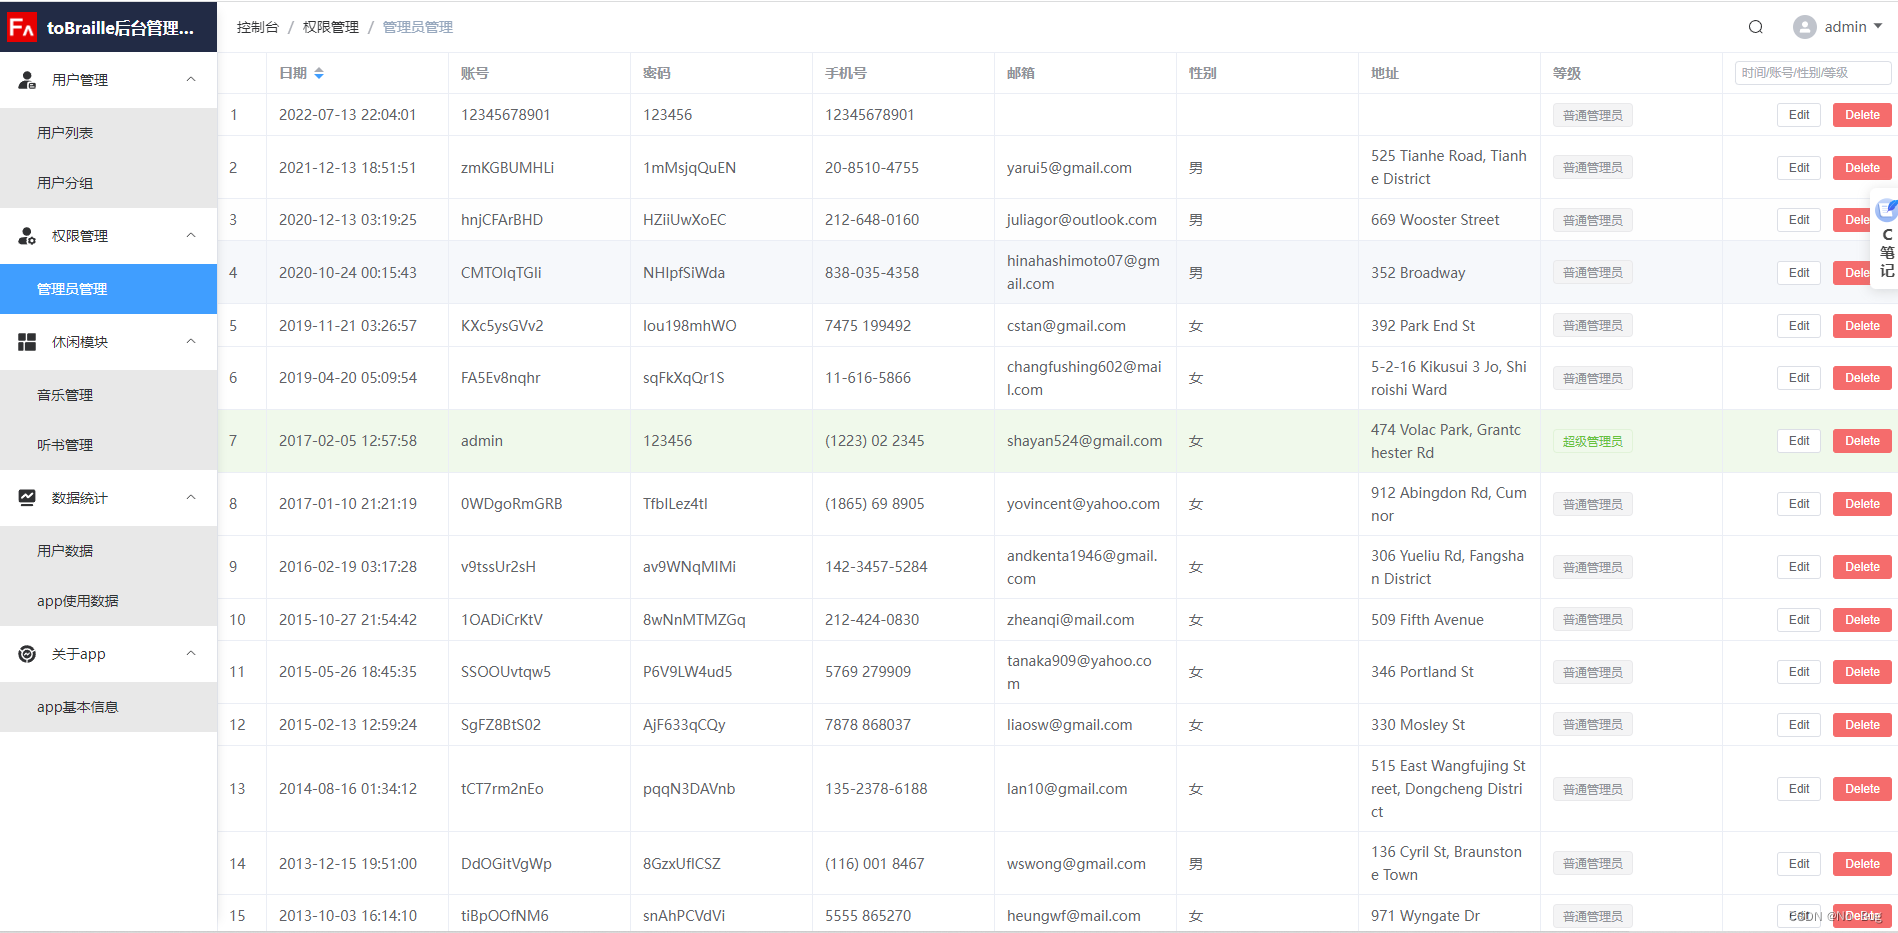The height and width of the screenshot is (933, 1898).
Task: Click the 控制台 breadcrumb link
Action: [257, 27]
